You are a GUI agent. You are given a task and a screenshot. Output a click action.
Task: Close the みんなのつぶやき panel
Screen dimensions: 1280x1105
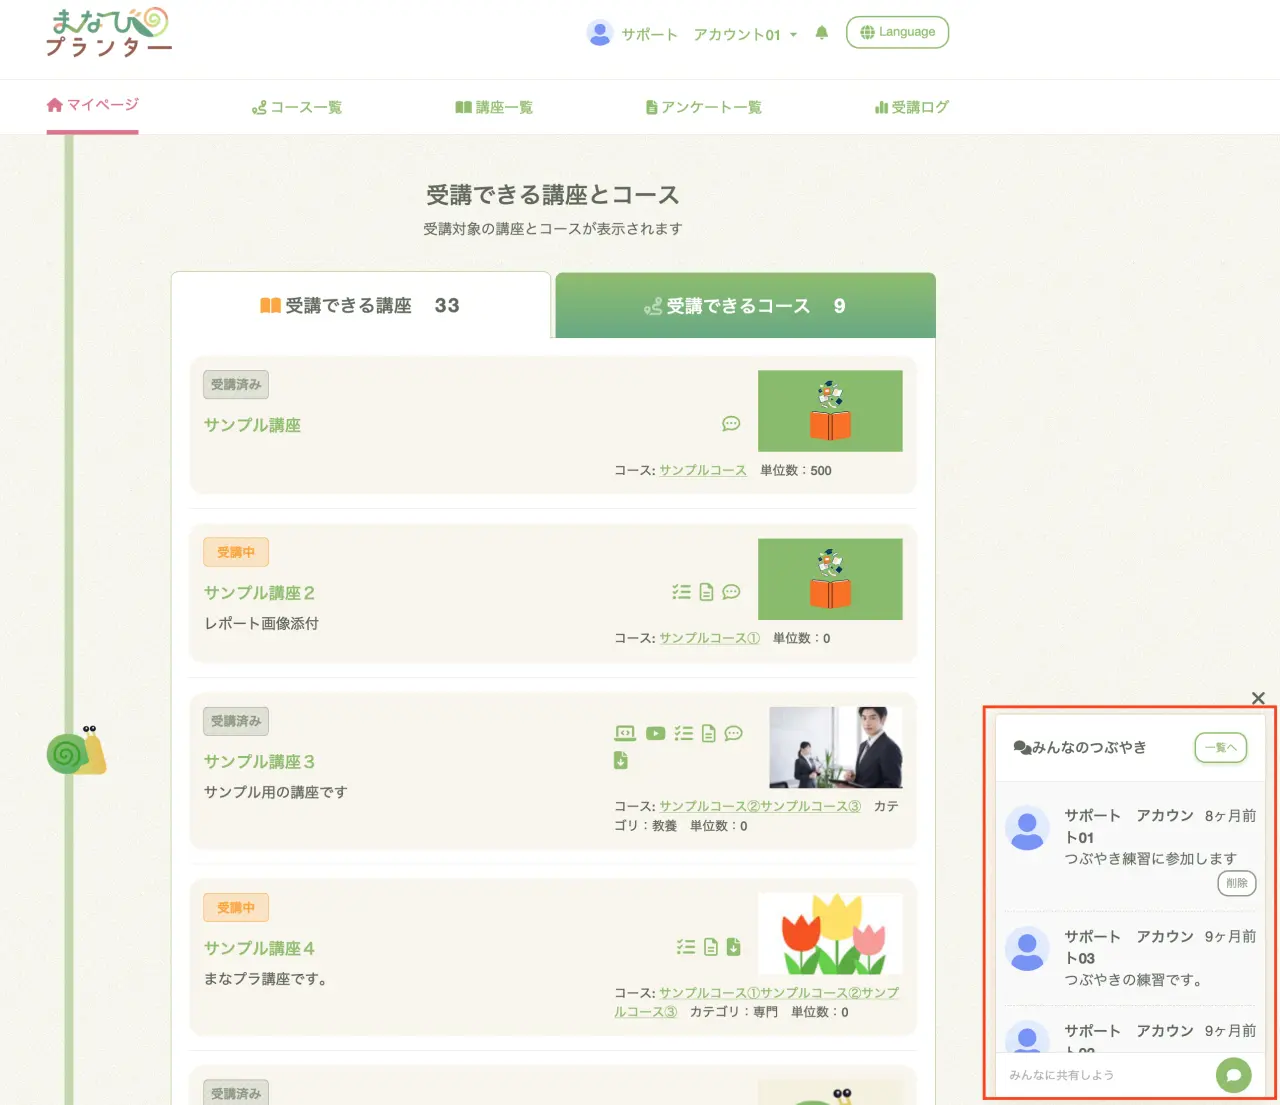click(1258, 698)
